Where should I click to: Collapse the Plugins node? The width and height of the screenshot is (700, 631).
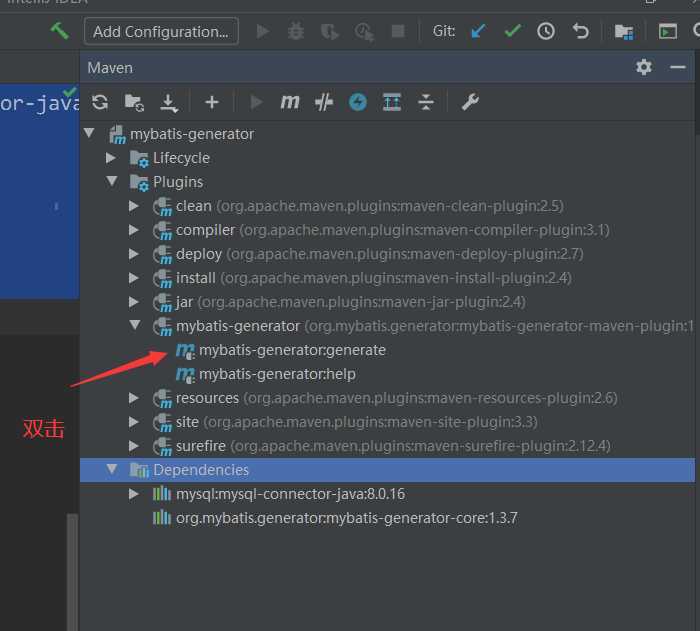coord(112,181)
